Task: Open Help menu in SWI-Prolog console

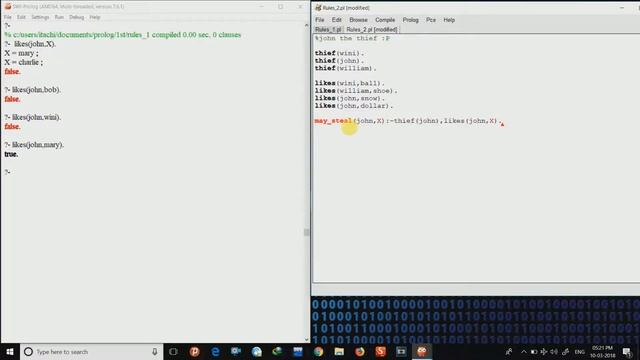Action: point(95,17)
